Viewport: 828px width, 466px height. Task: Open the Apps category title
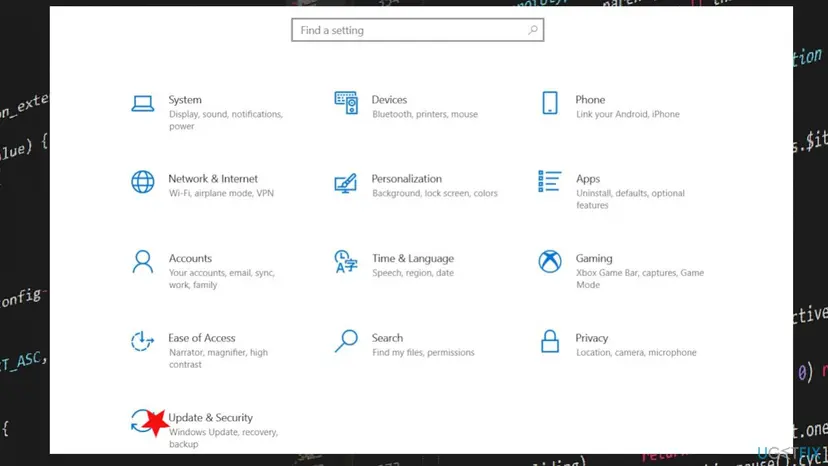point(588,179)
